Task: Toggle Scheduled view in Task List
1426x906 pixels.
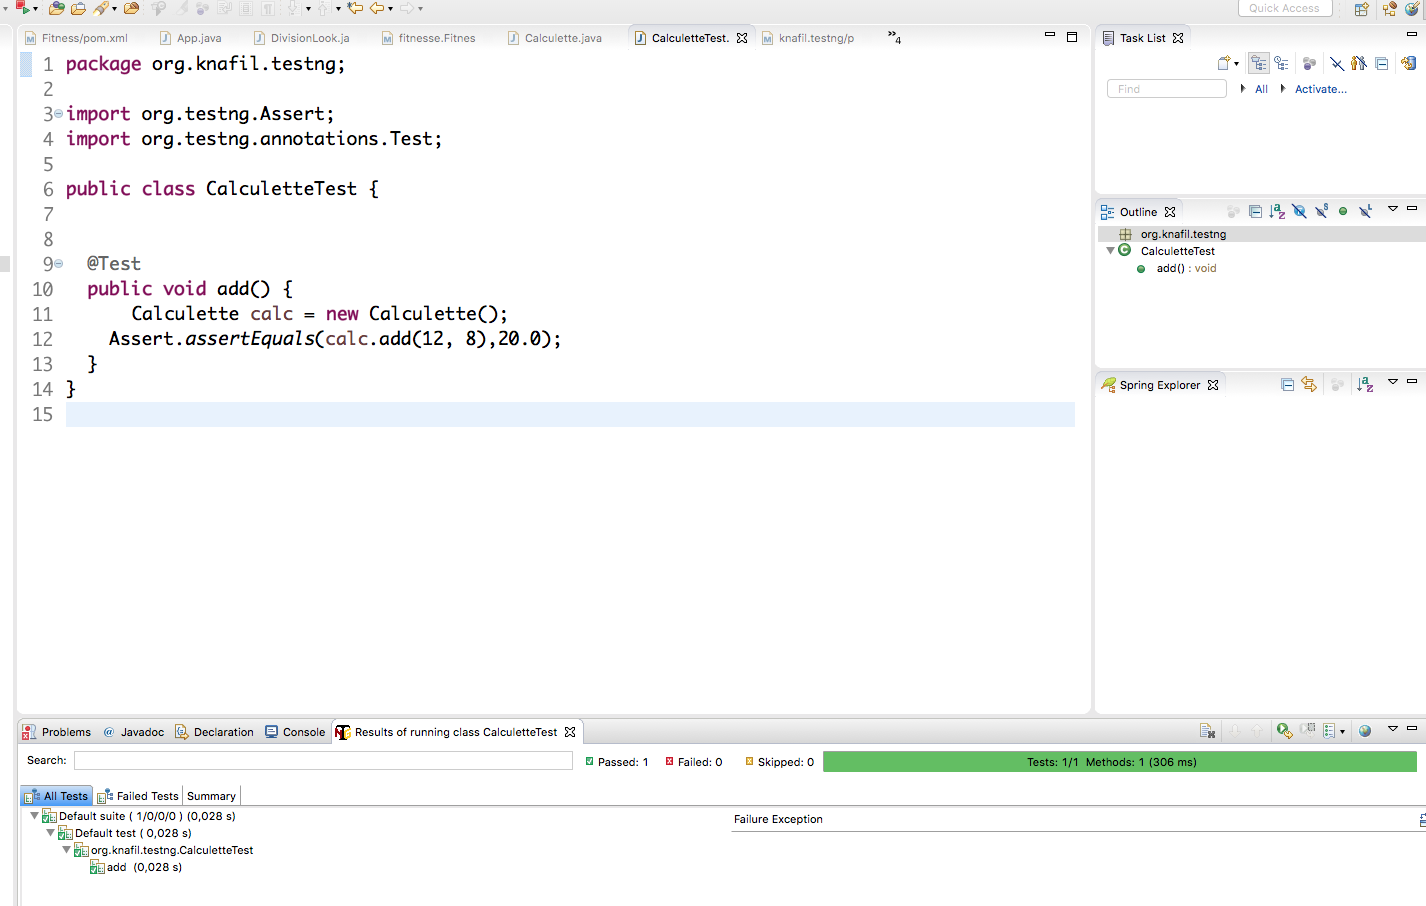Action: click(1281, 63)
